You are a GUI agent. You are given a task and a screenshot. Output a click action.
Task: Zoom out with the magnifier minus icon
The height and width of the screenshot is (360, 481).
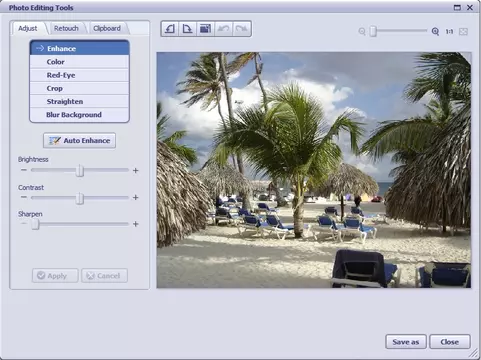[362, 32]
